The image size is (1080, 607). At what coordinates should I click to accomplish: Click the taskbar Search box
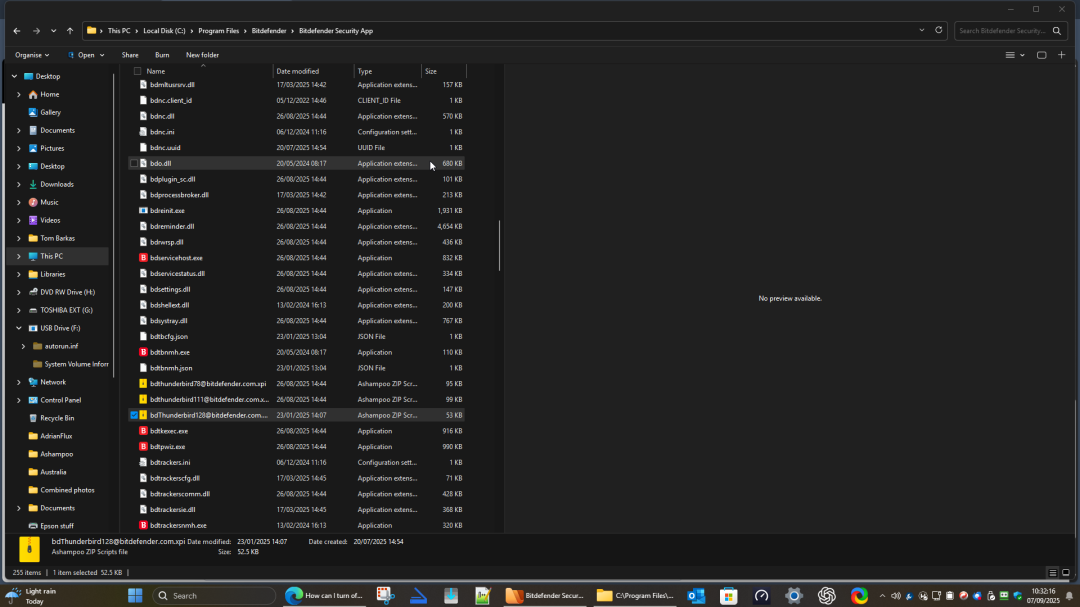214,596
